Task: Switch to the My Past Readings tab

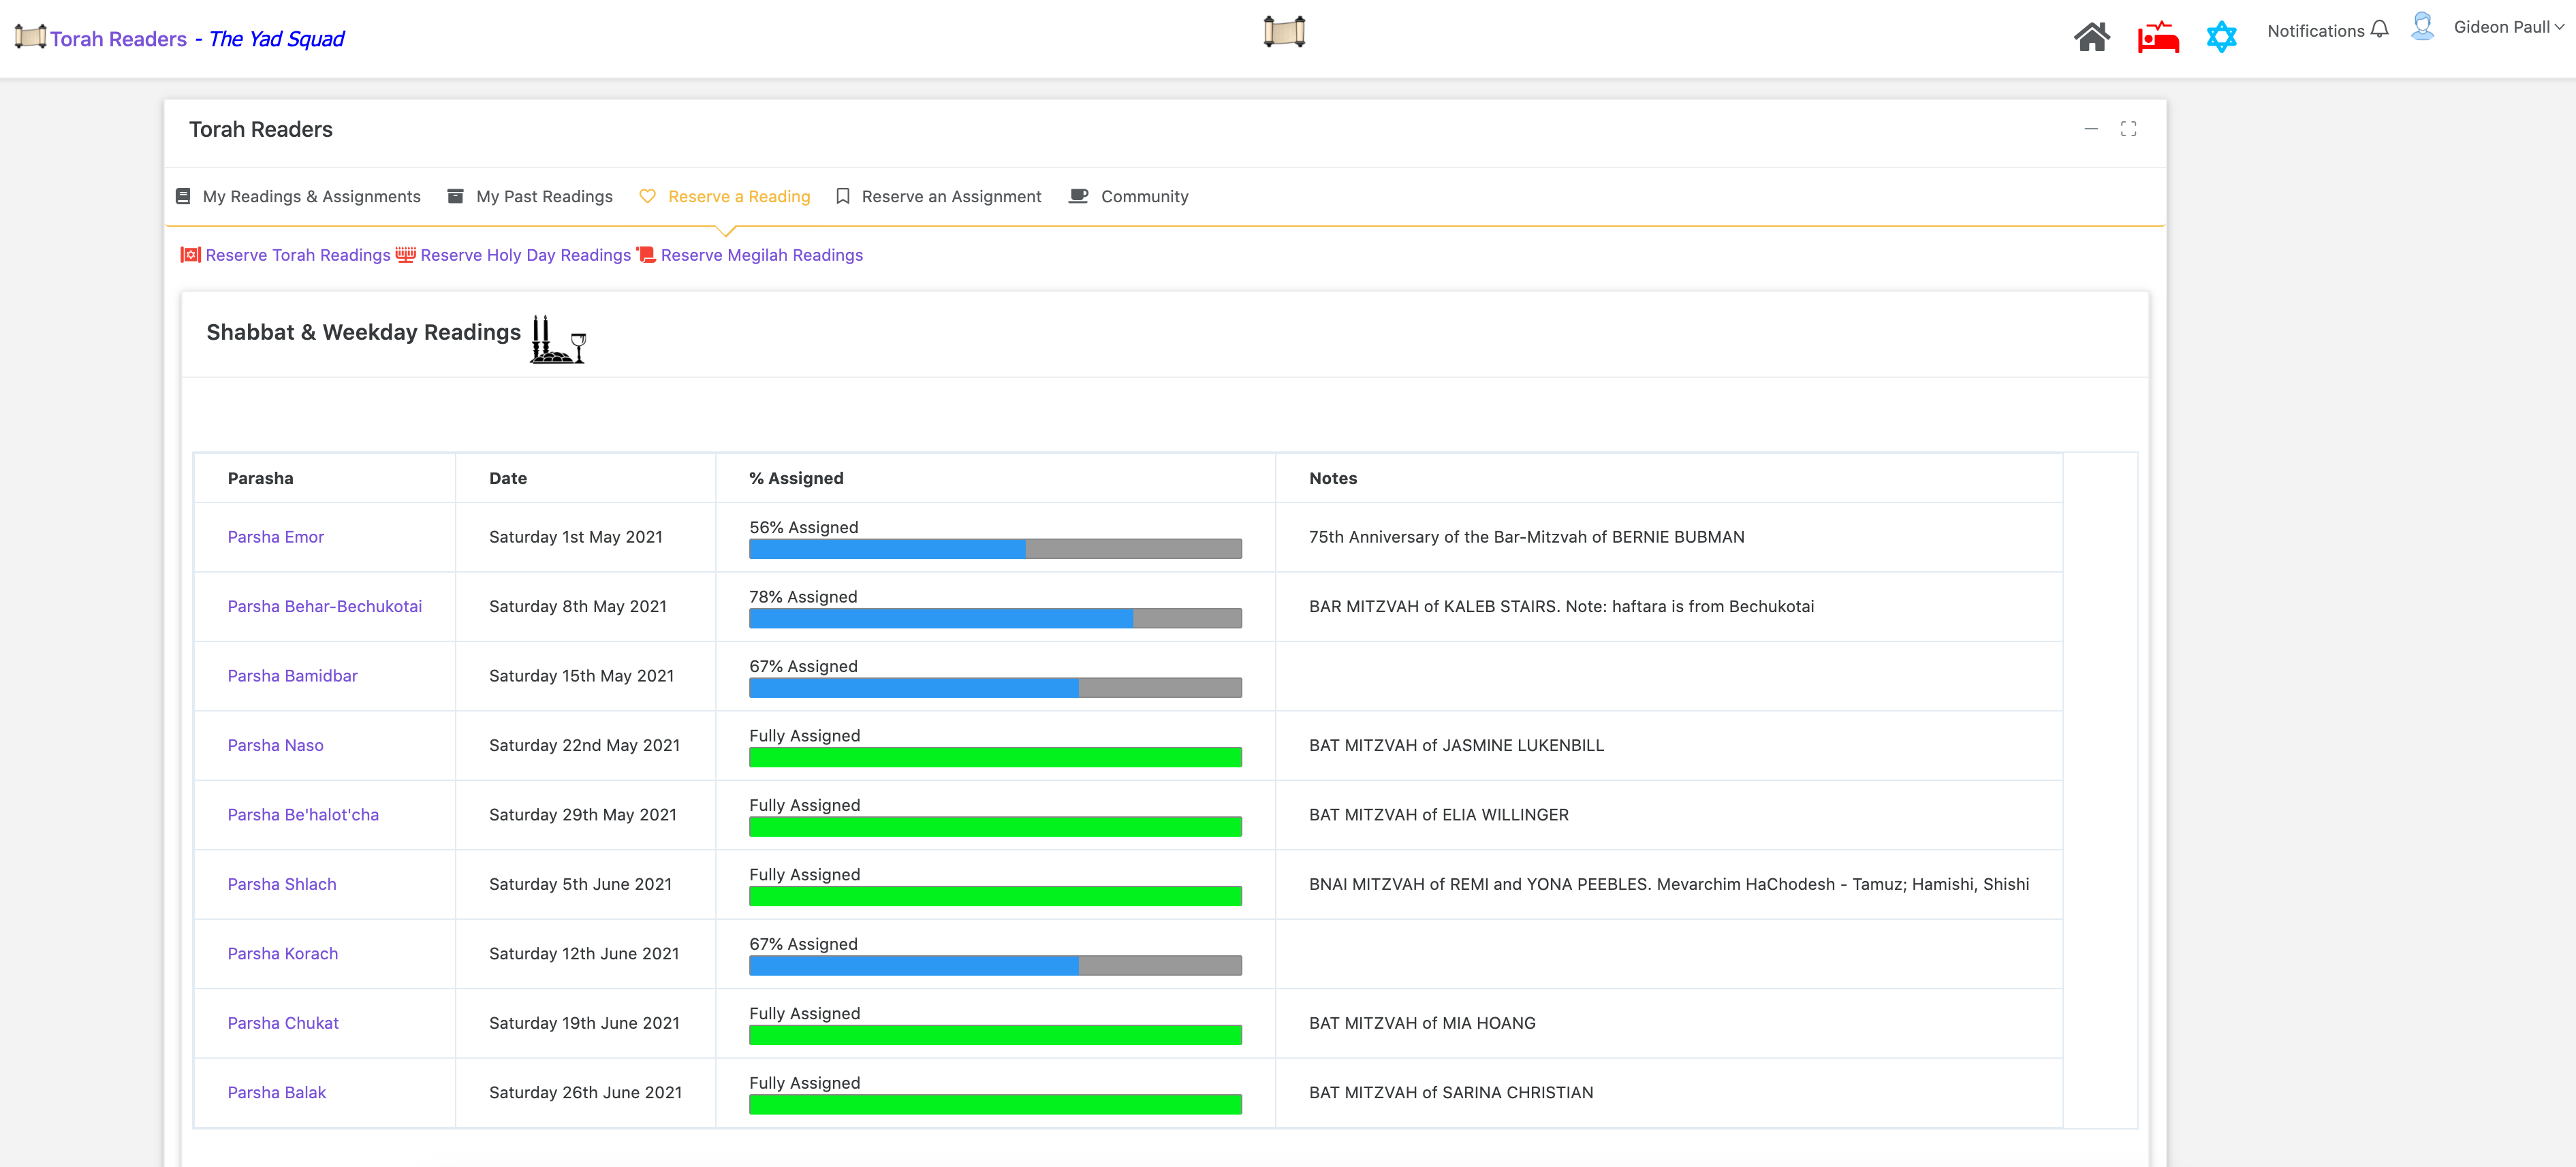Action: [x=543, y=197]
